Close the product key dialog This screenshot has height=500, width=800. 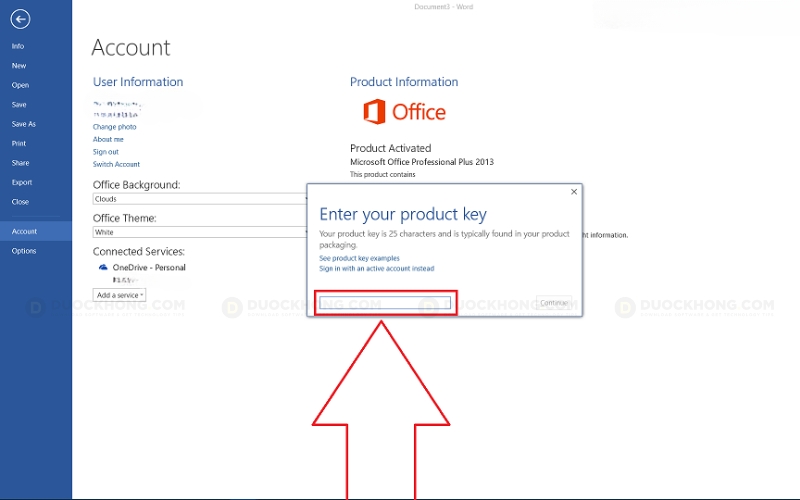(574, 192)
